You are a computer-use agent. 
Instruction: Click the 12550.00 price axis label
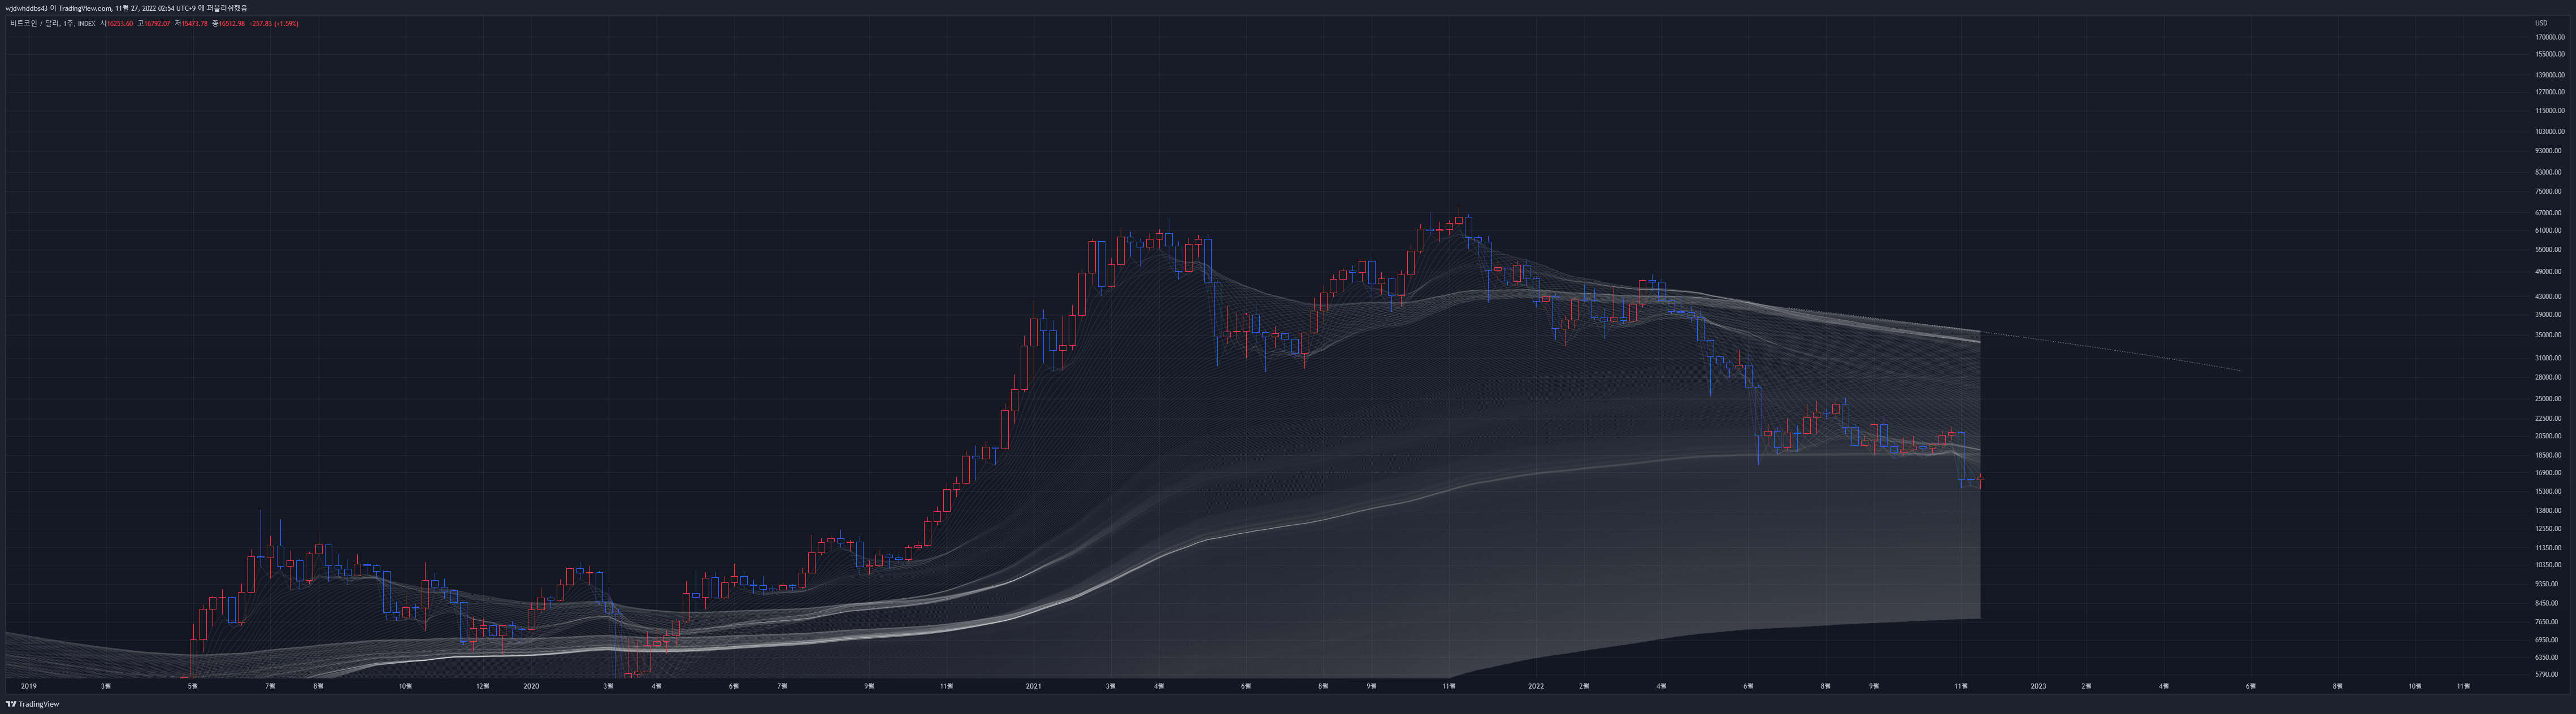click(2548, 529)
